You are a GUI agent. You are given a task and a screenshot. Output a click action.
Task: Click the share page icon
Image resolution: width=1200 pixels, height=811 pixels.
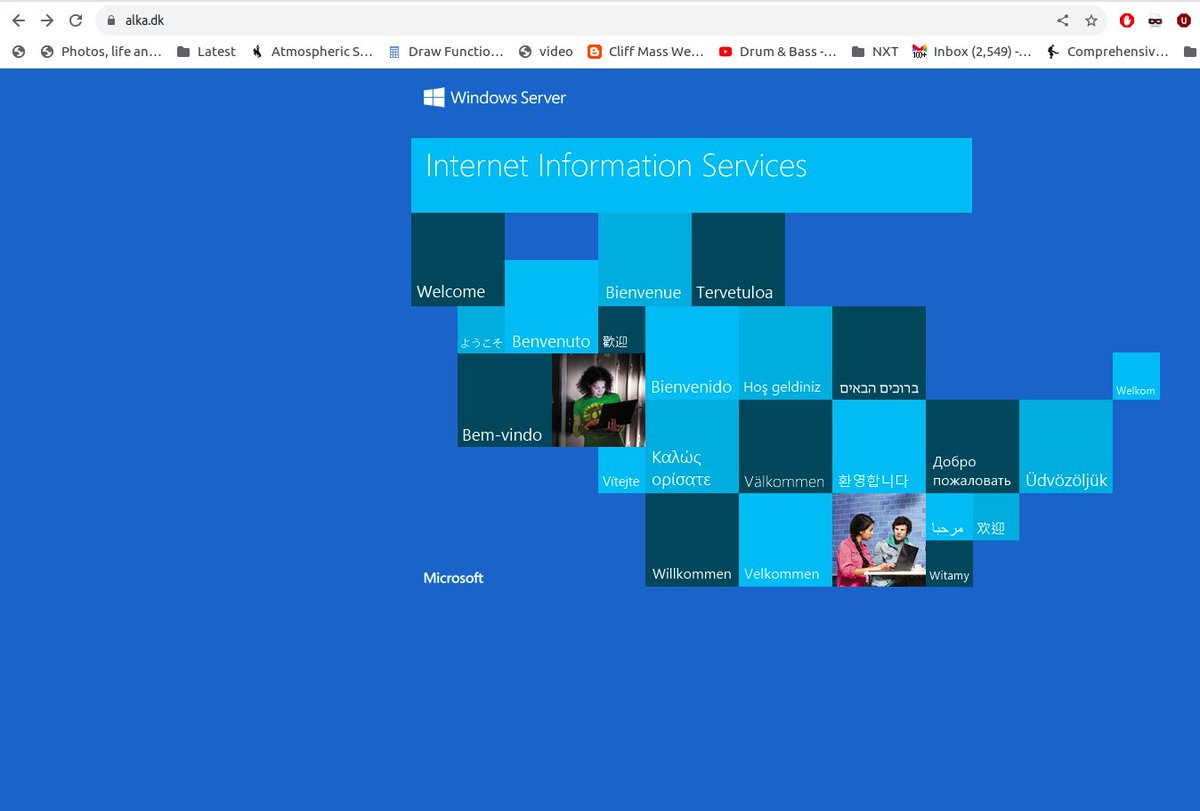tap(1063, 20)
